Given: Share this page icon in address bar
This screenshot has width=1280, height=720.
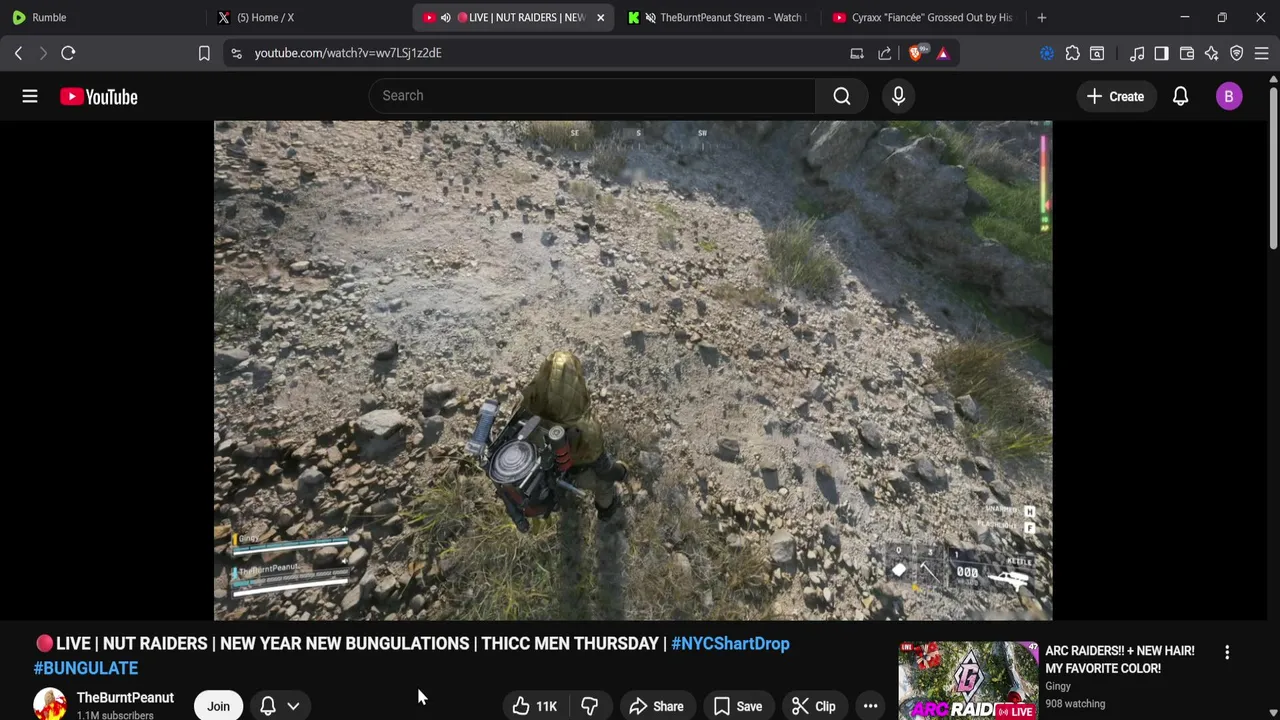Looking at the screenshot, I should (x=885, y=53).
